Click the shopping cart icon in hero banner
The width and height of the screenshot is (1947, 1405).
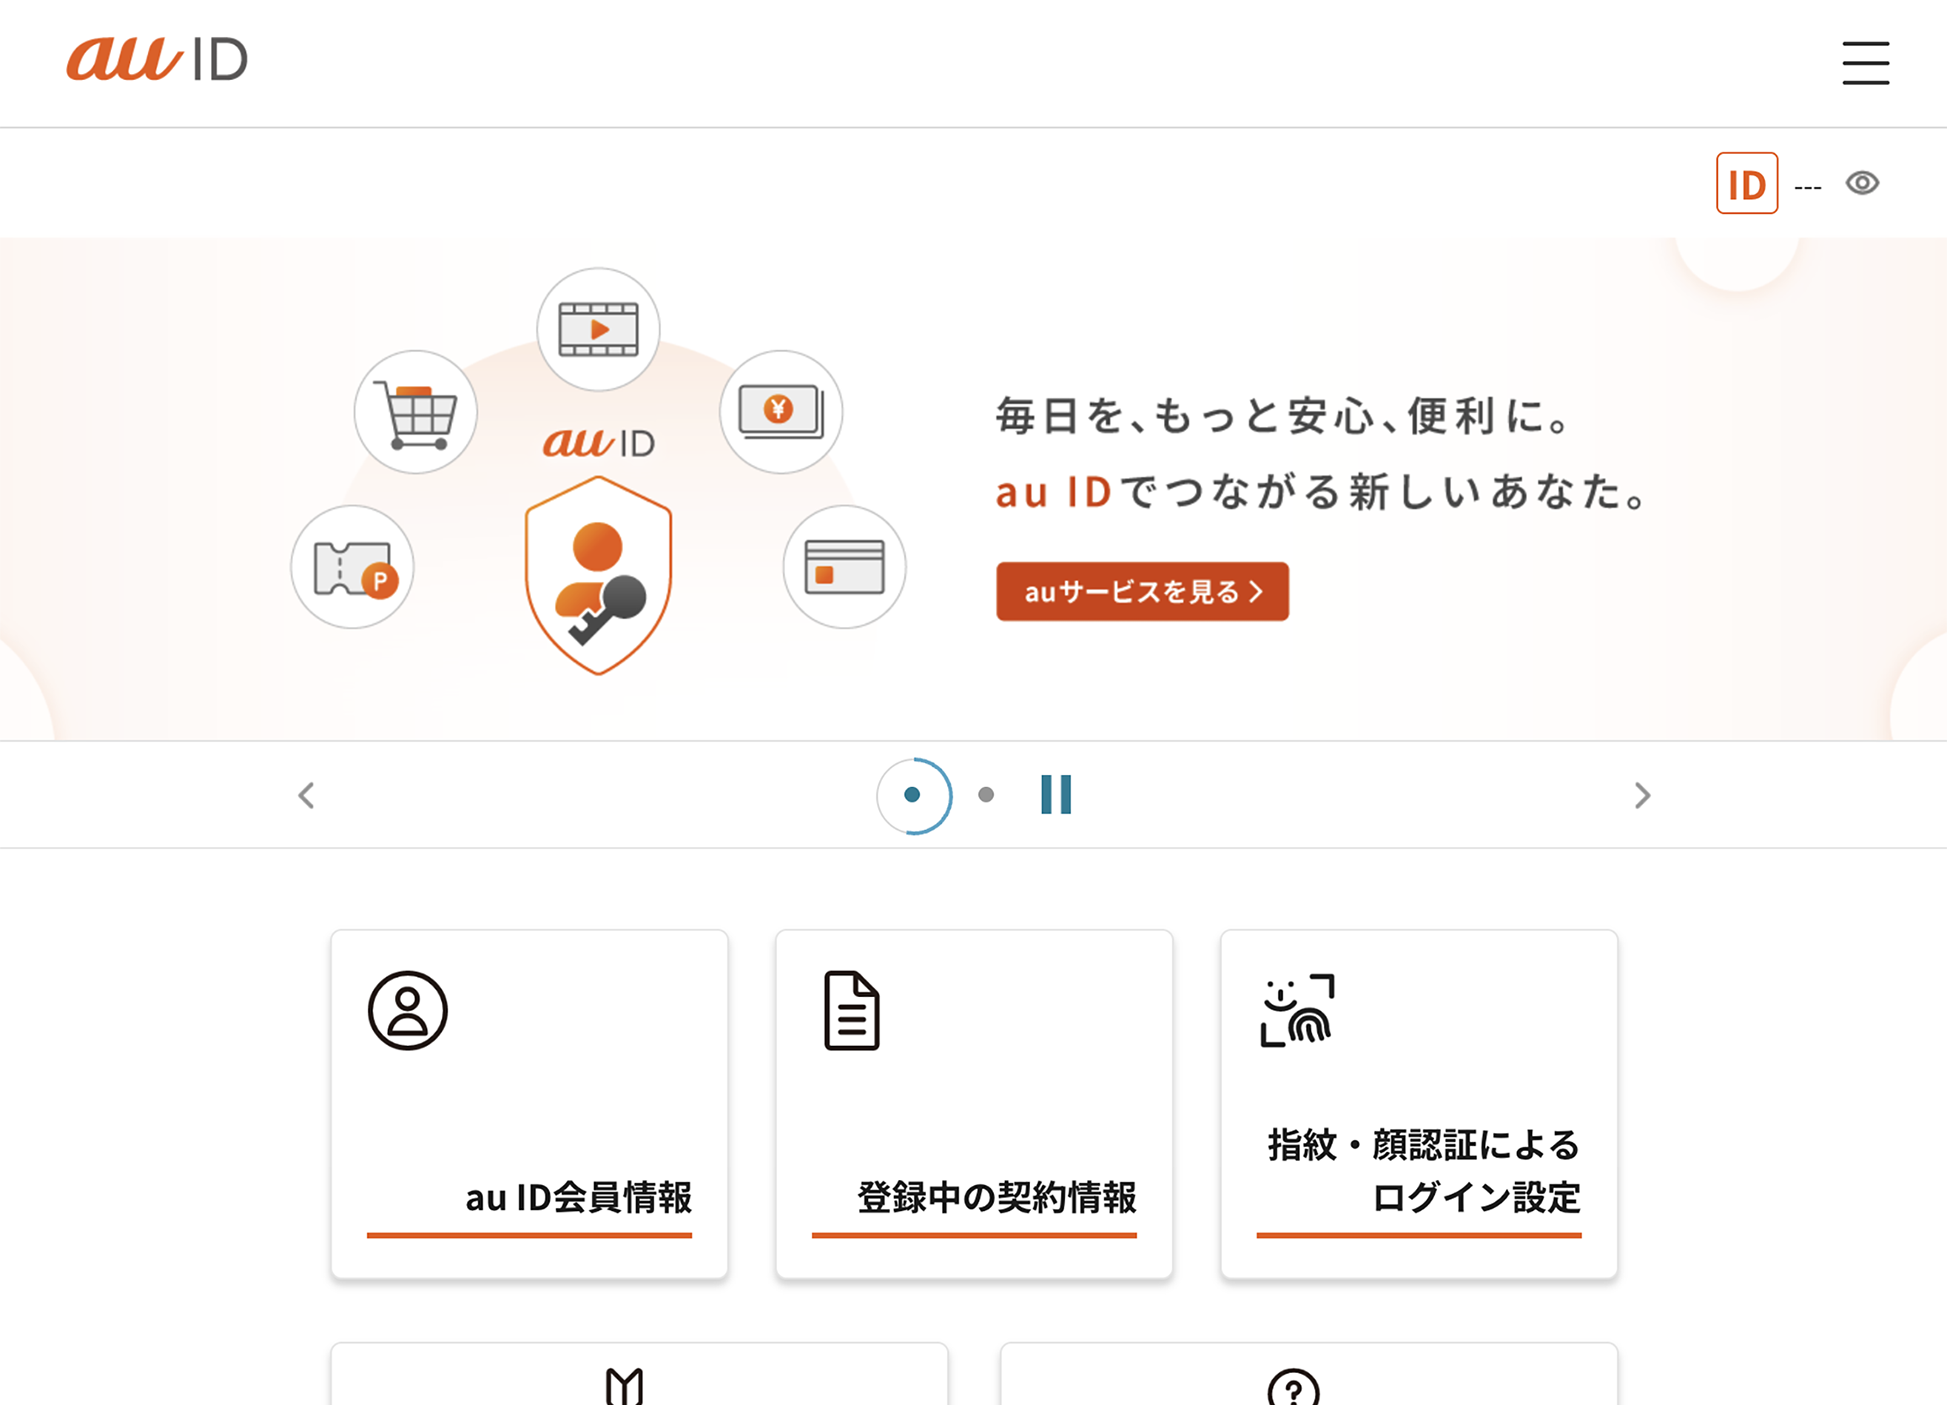tap(415, 411)
